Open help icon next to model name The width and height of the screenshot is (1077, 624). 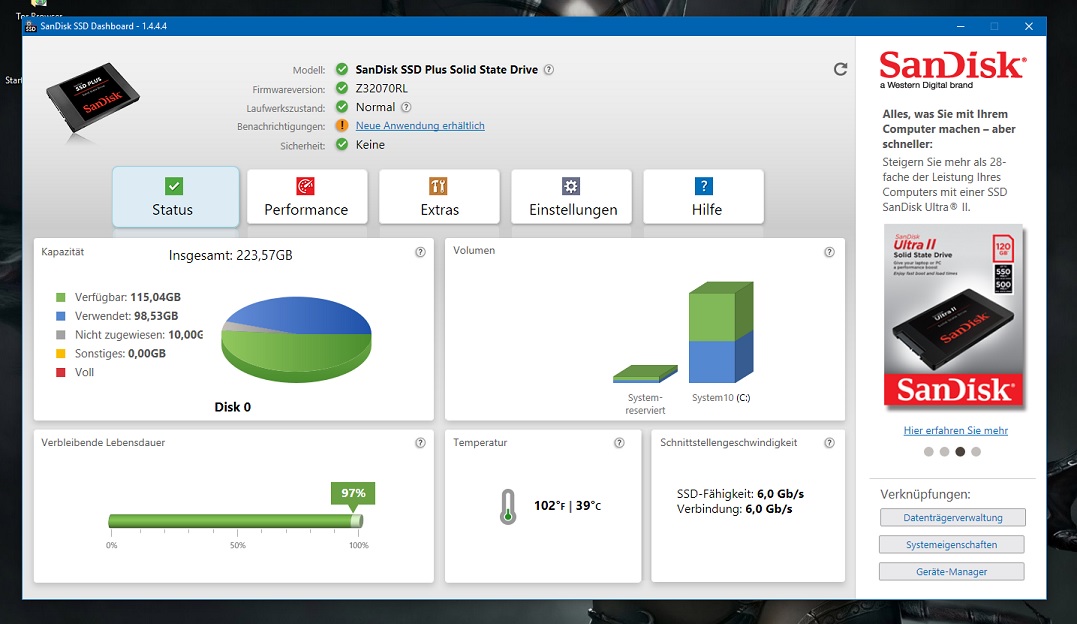tap(549, 69)
